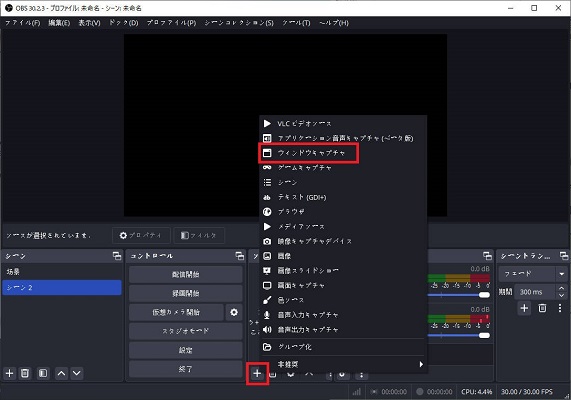Add 画像 source
The image size is (571, 400).
click(x=343, y=256)
